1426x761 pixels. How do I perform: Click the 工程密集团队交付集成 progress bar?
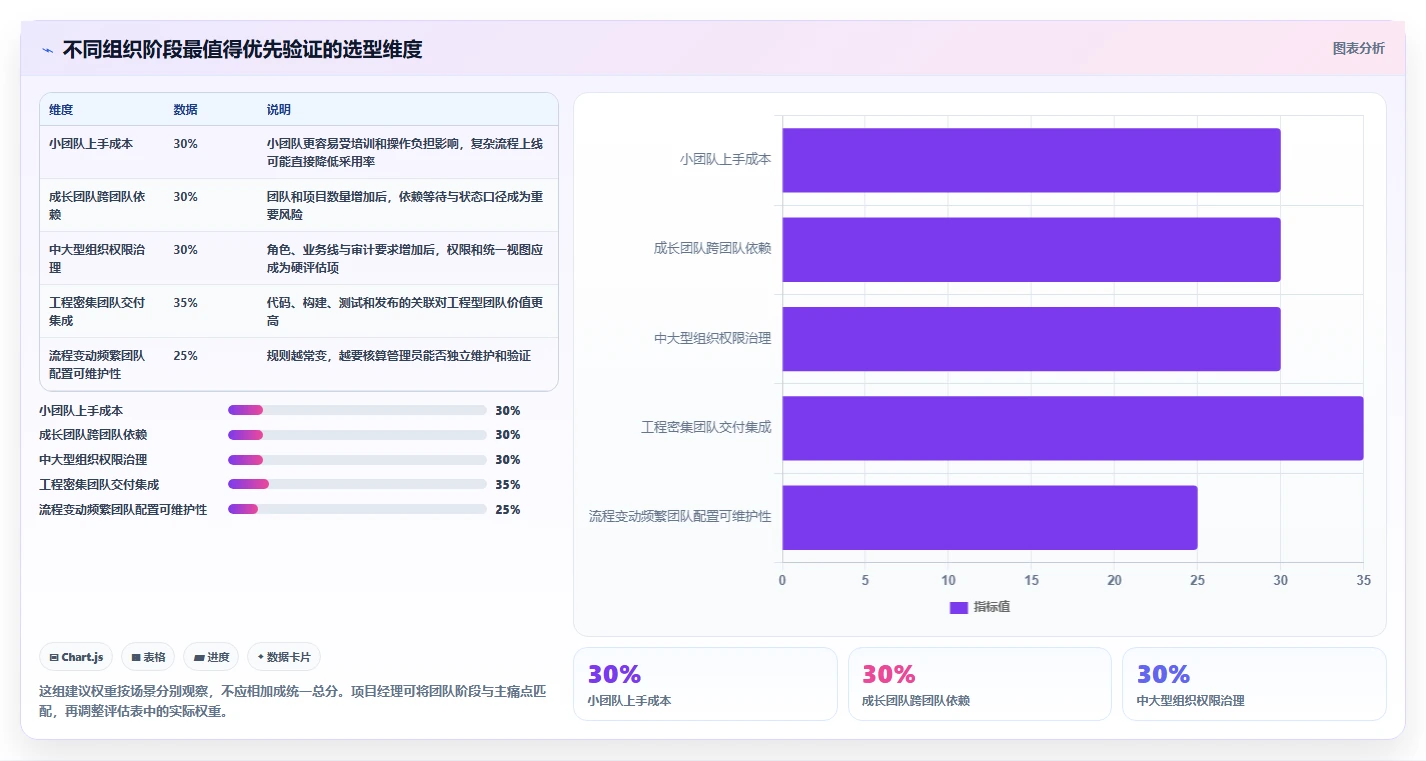357,484
